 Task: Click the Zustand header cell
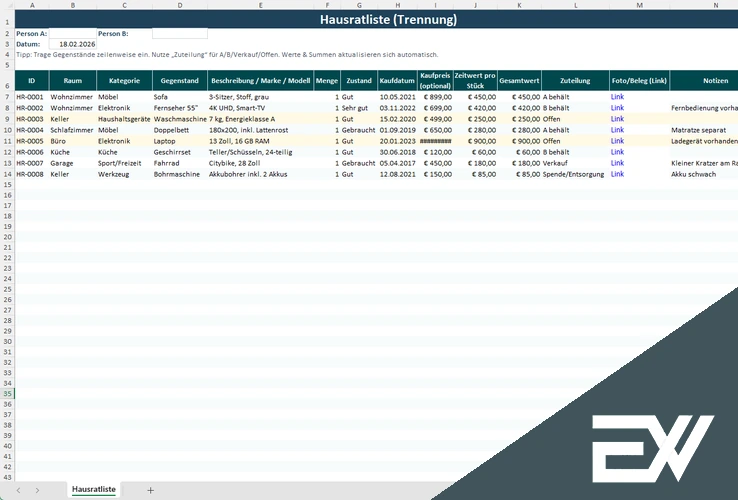tap(359, 81)
